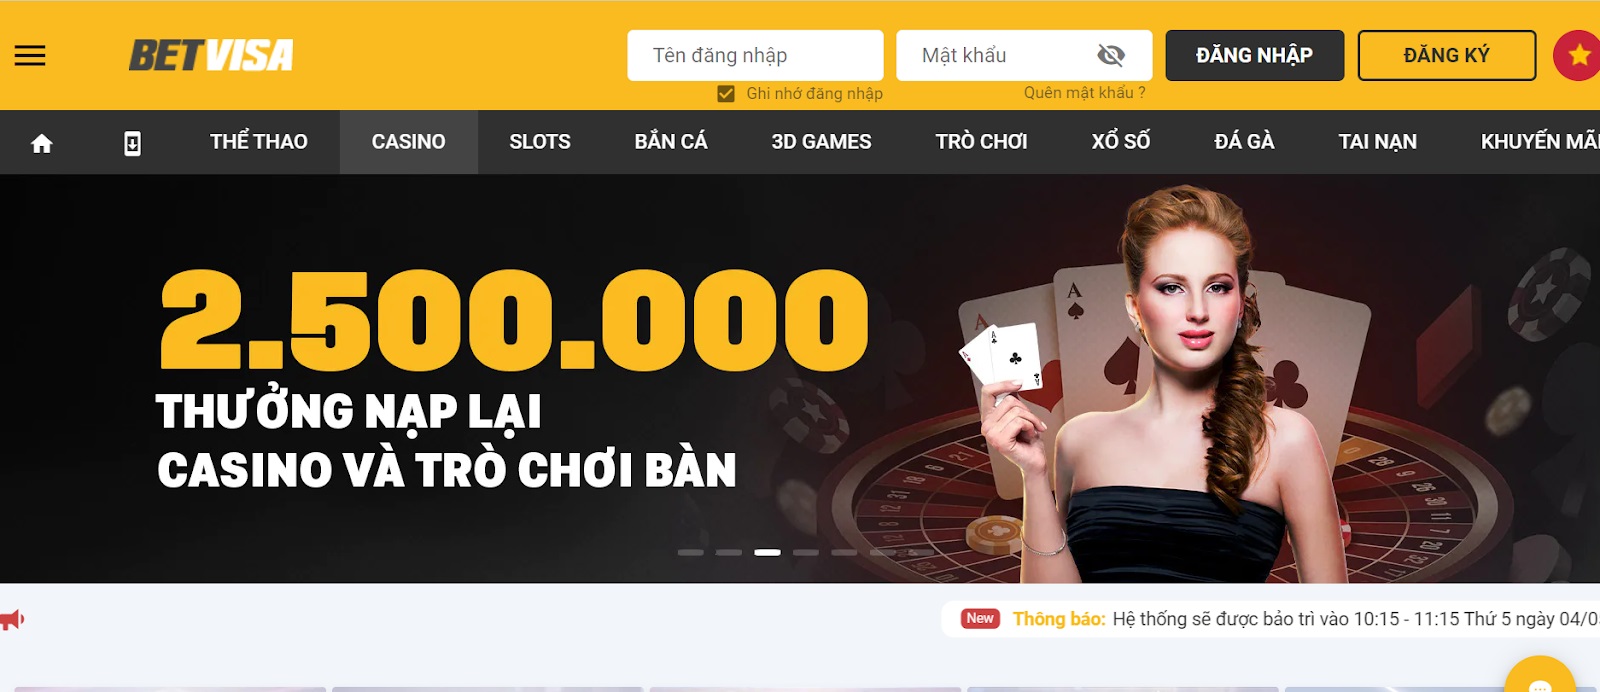The image size is (1600, 692).
Task: Select the XỔ SỐ menu item
Action: coord(1121,142)
